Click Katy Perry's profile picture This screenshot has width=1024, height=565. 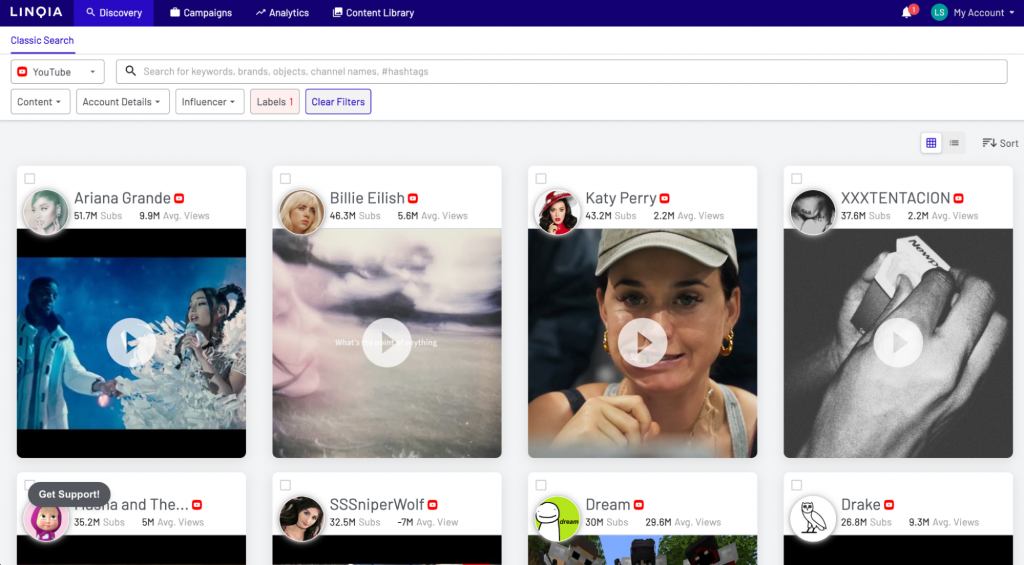pos(557,212)
